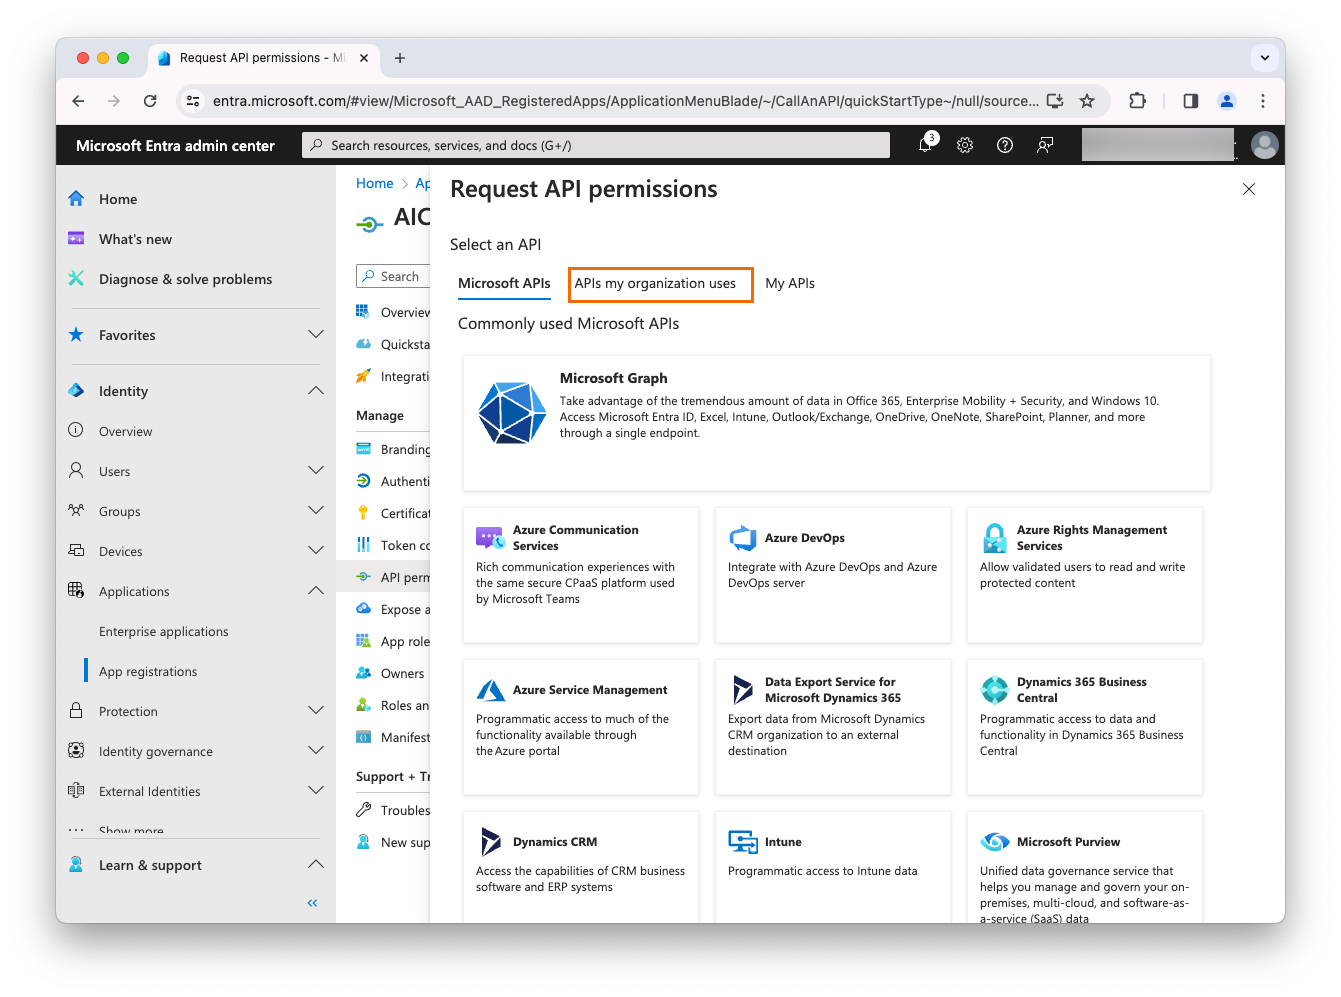Click Show more in sidebar

coord(130,830)
